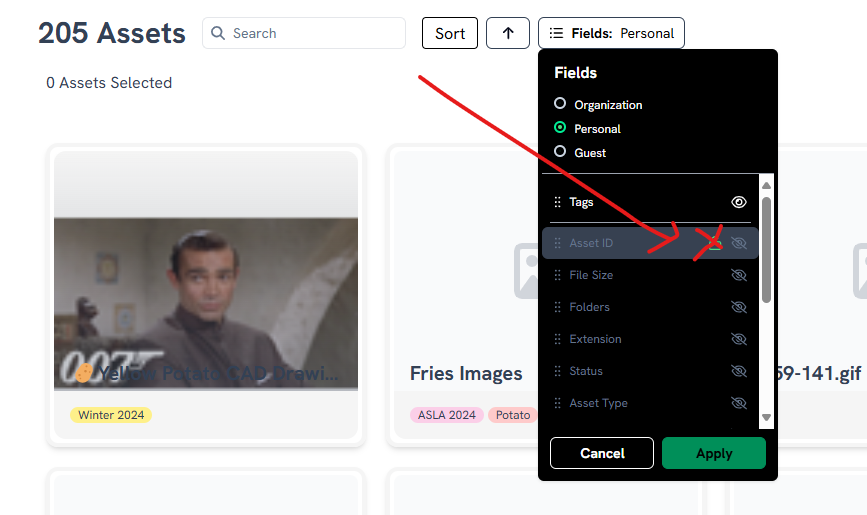
Task: Unhide the Extension field
Action: [x=739, y=339]
